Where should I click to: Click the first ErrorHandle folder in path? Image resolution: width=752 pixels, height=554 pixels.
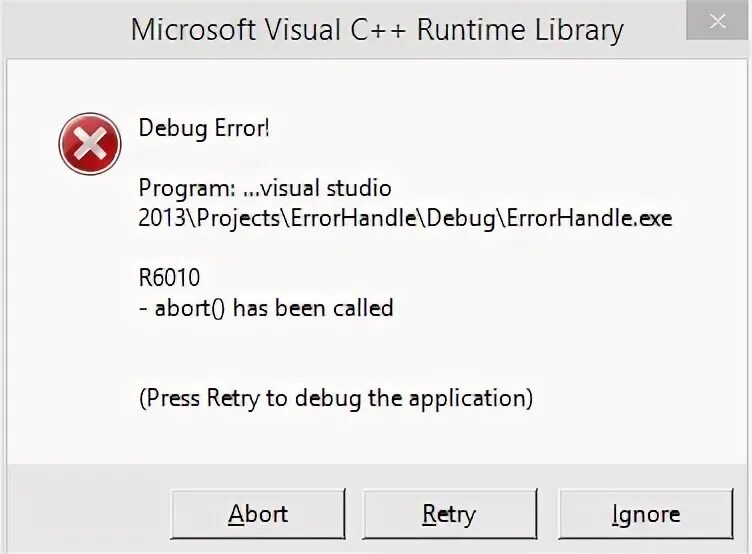click(x=353, y=218)
